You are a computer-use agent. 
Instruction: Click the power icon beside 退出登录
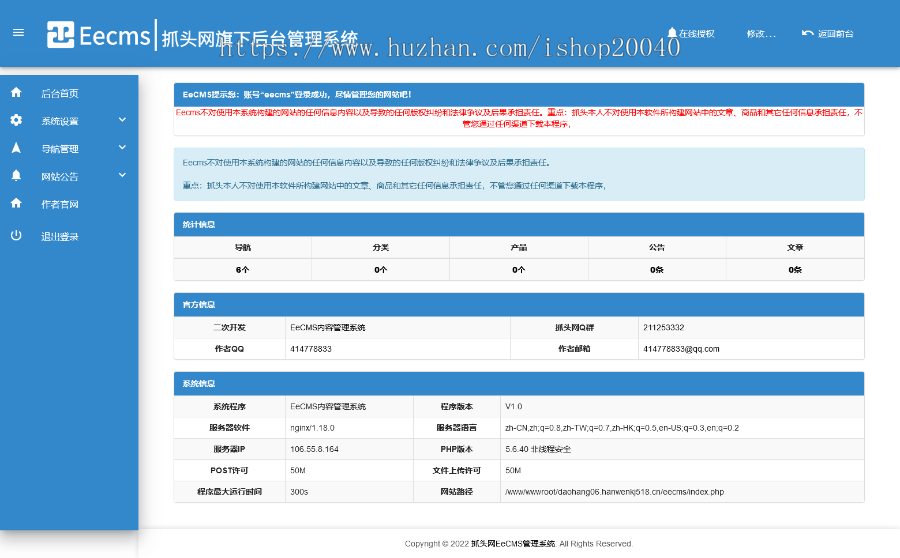tap(16, 235)
